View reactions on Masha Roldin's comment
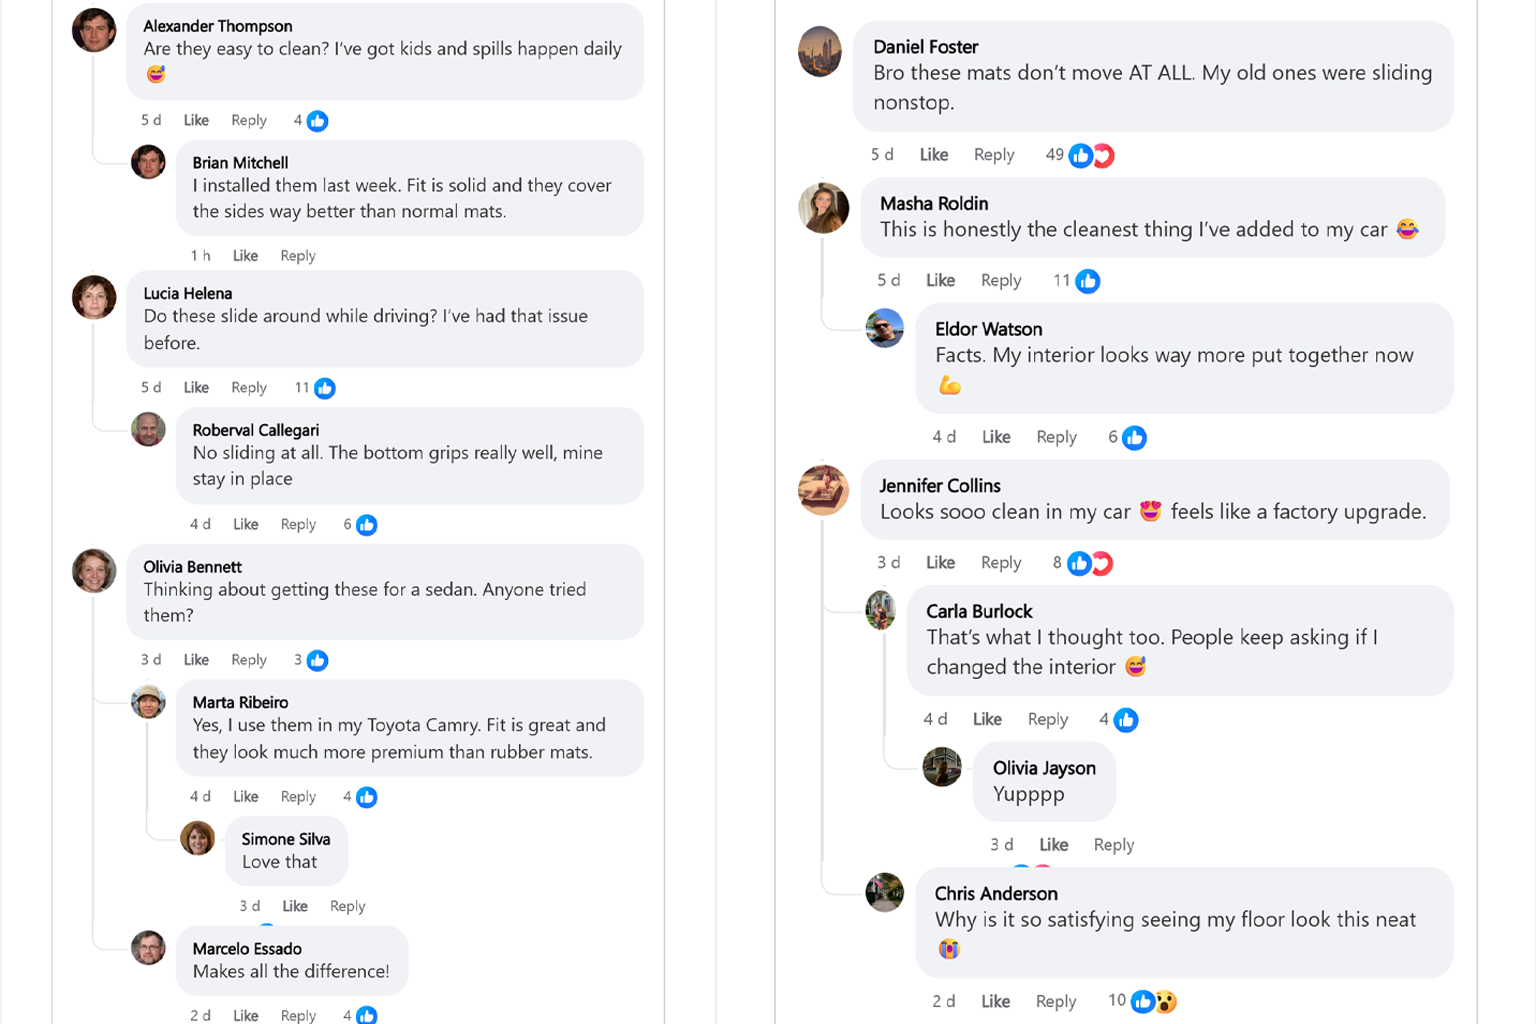Viewport: 1536px width, 1024px height. (x=1087, y=281)
